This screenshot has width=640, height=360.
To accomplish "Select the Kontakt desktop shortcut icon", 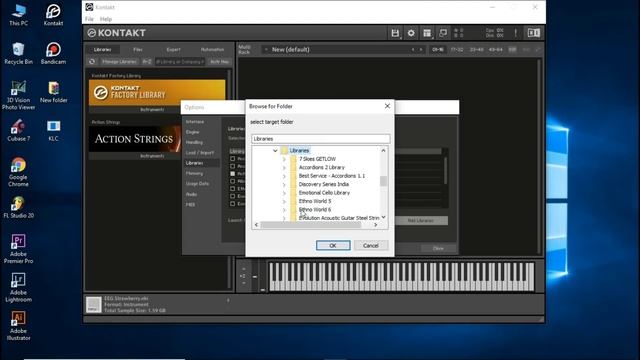I will (53, 15).
